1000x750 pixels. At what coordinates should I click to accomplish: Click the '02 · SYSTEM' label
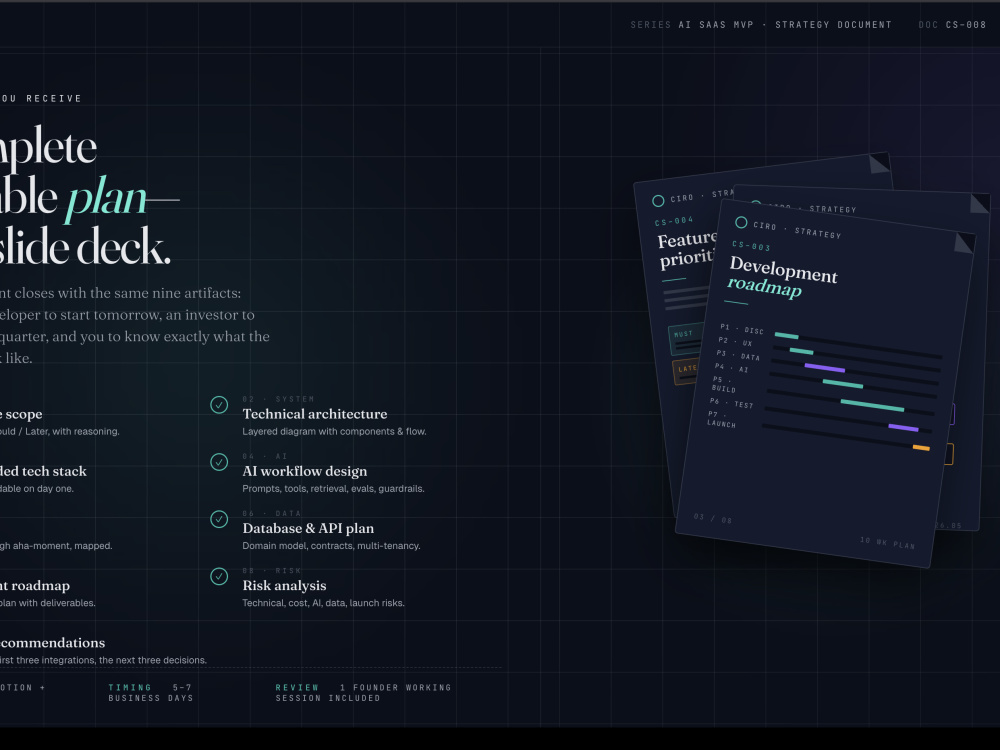278,399
